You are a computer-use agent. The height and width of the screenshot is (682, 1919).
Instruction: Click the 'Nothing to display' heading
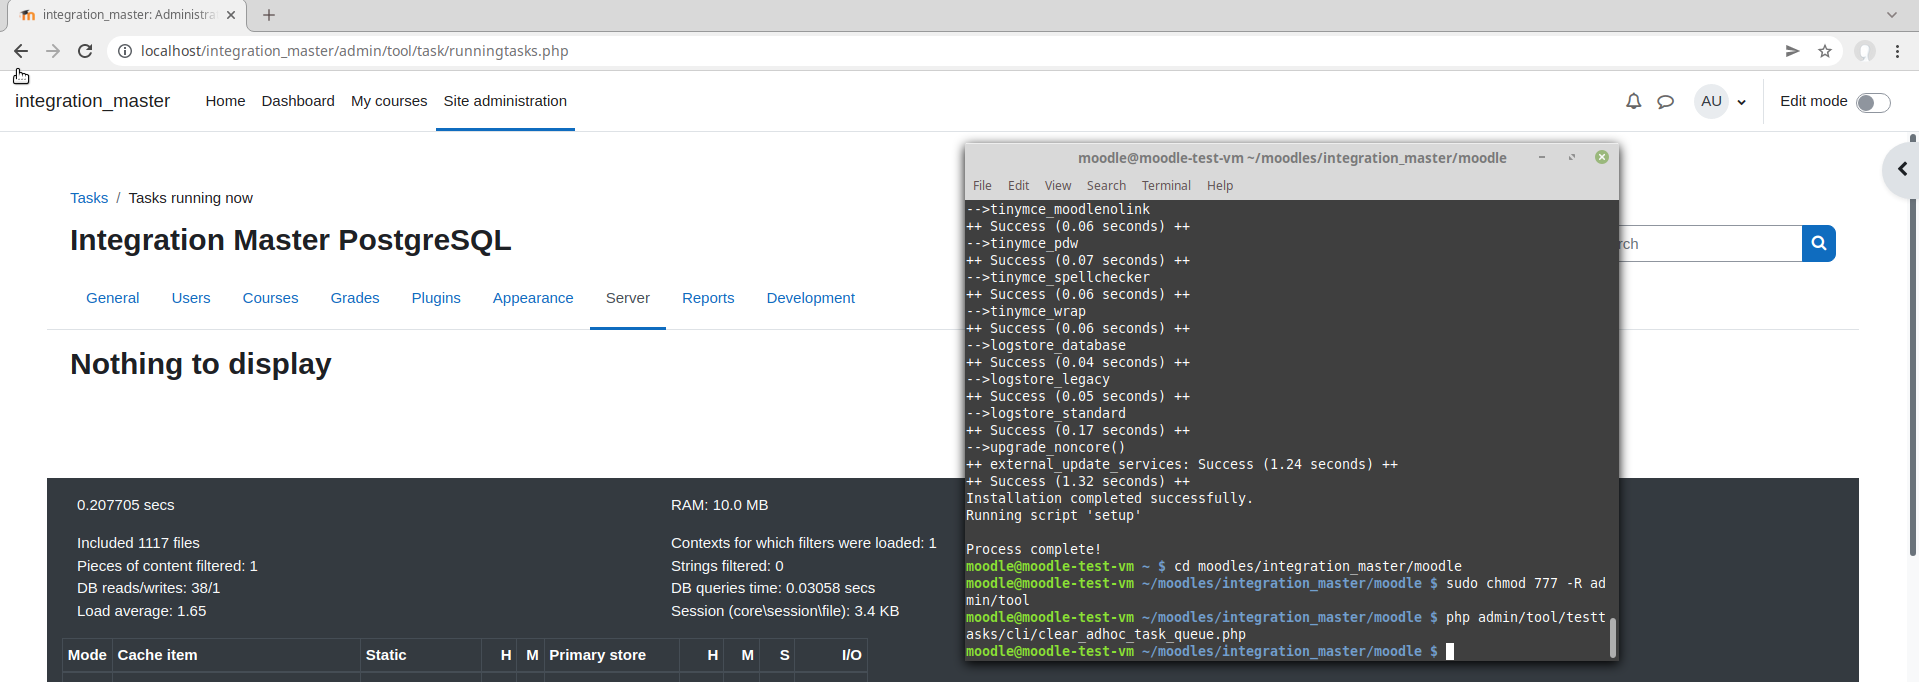200,364
